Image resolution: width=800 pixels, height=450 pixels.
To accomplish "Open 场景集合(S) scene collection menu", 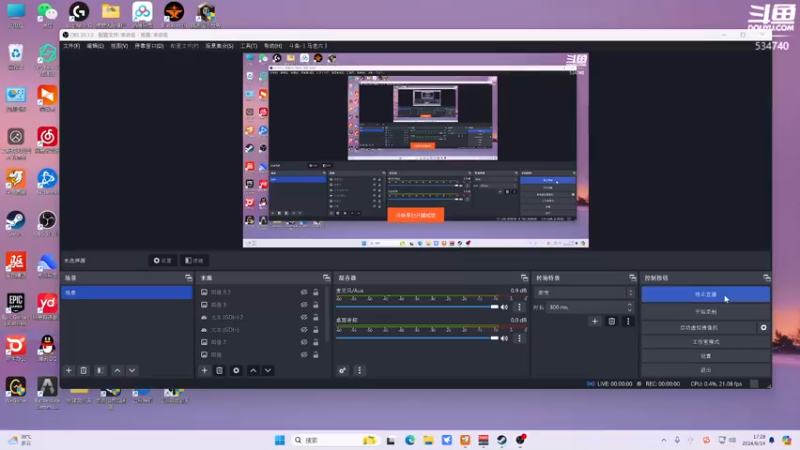I will tap(219, 46).
